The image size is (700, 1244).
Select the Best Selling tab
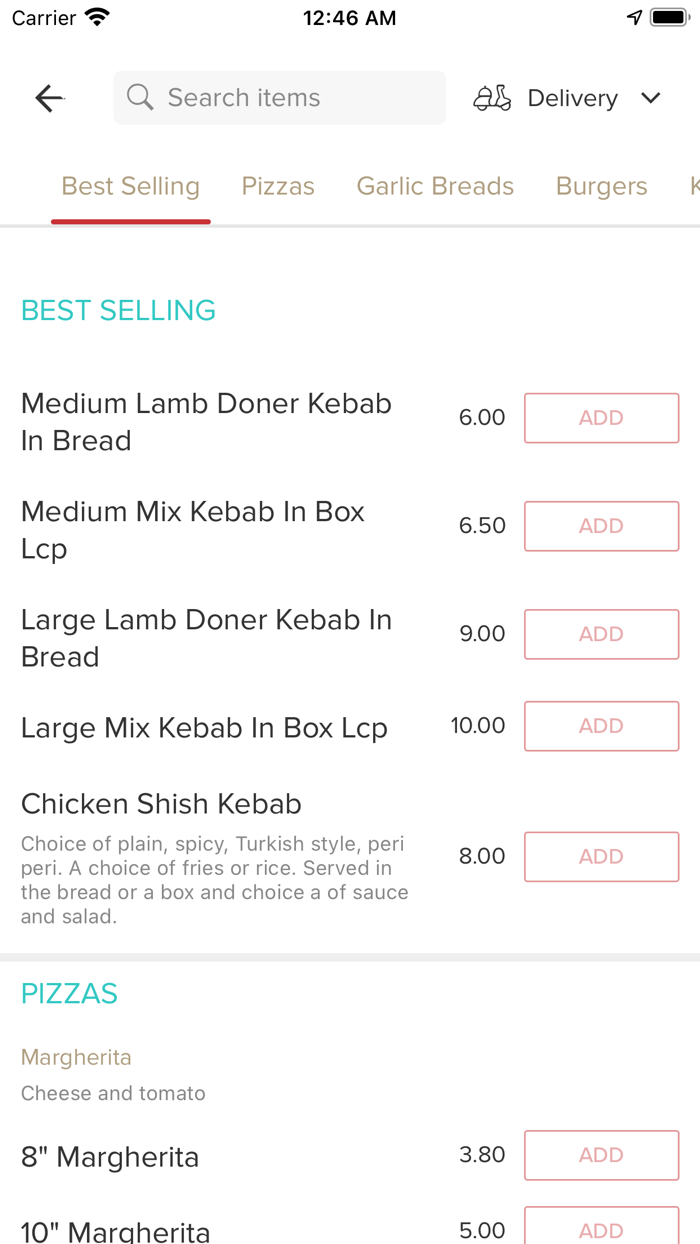point(130,187)
